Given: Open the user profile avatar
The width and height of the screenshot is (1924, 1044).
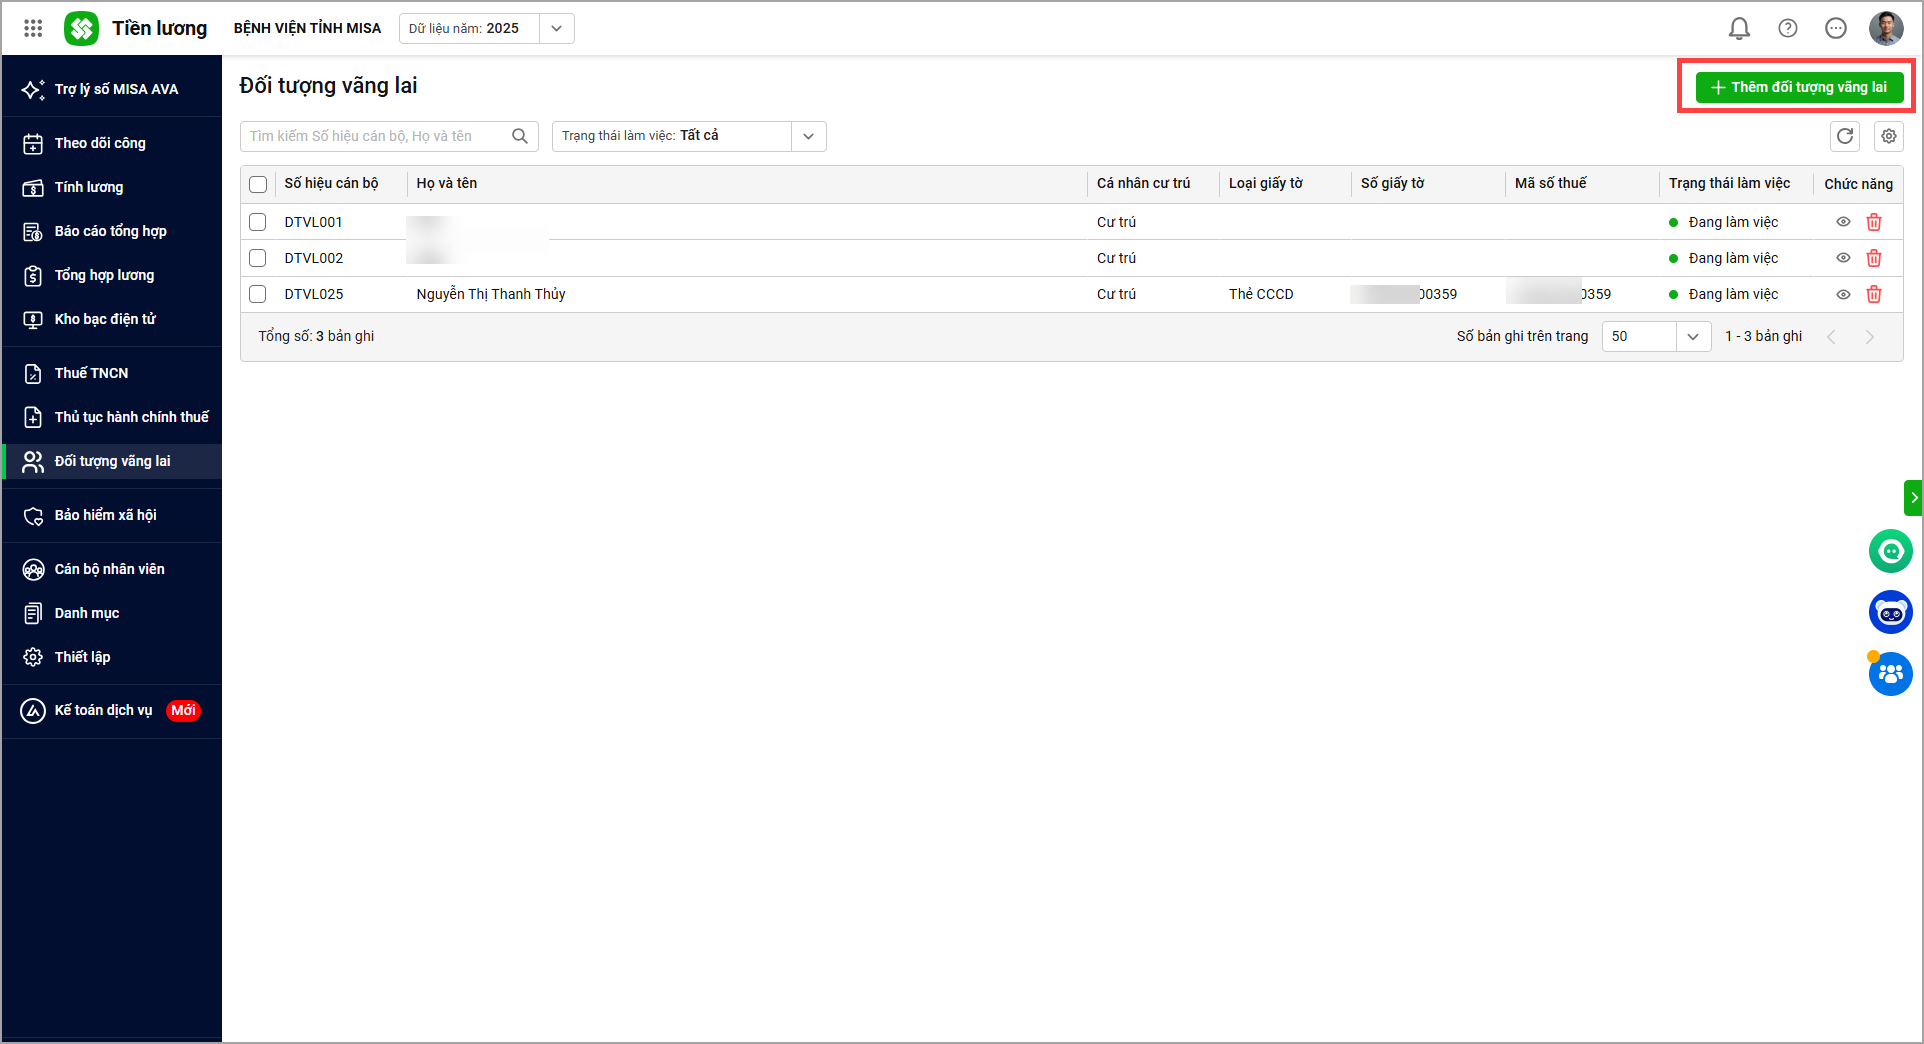Looking at the screenshot, I should (x=1885, y=29).
